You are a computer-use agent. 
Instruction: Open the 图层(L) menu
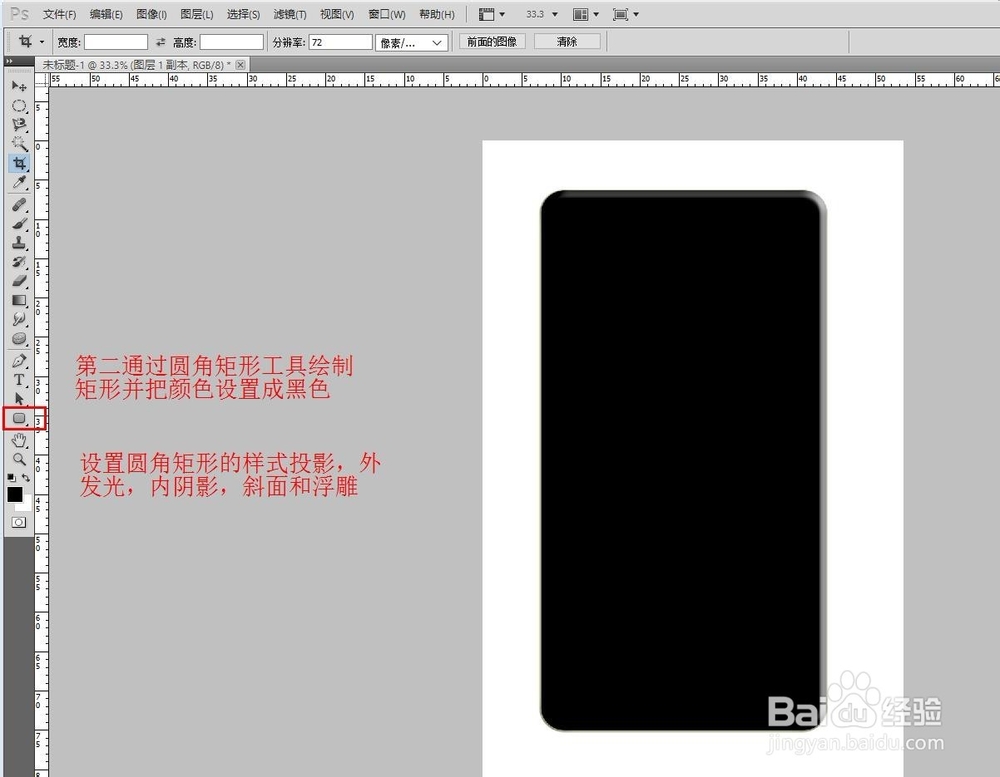click(196, 14)
